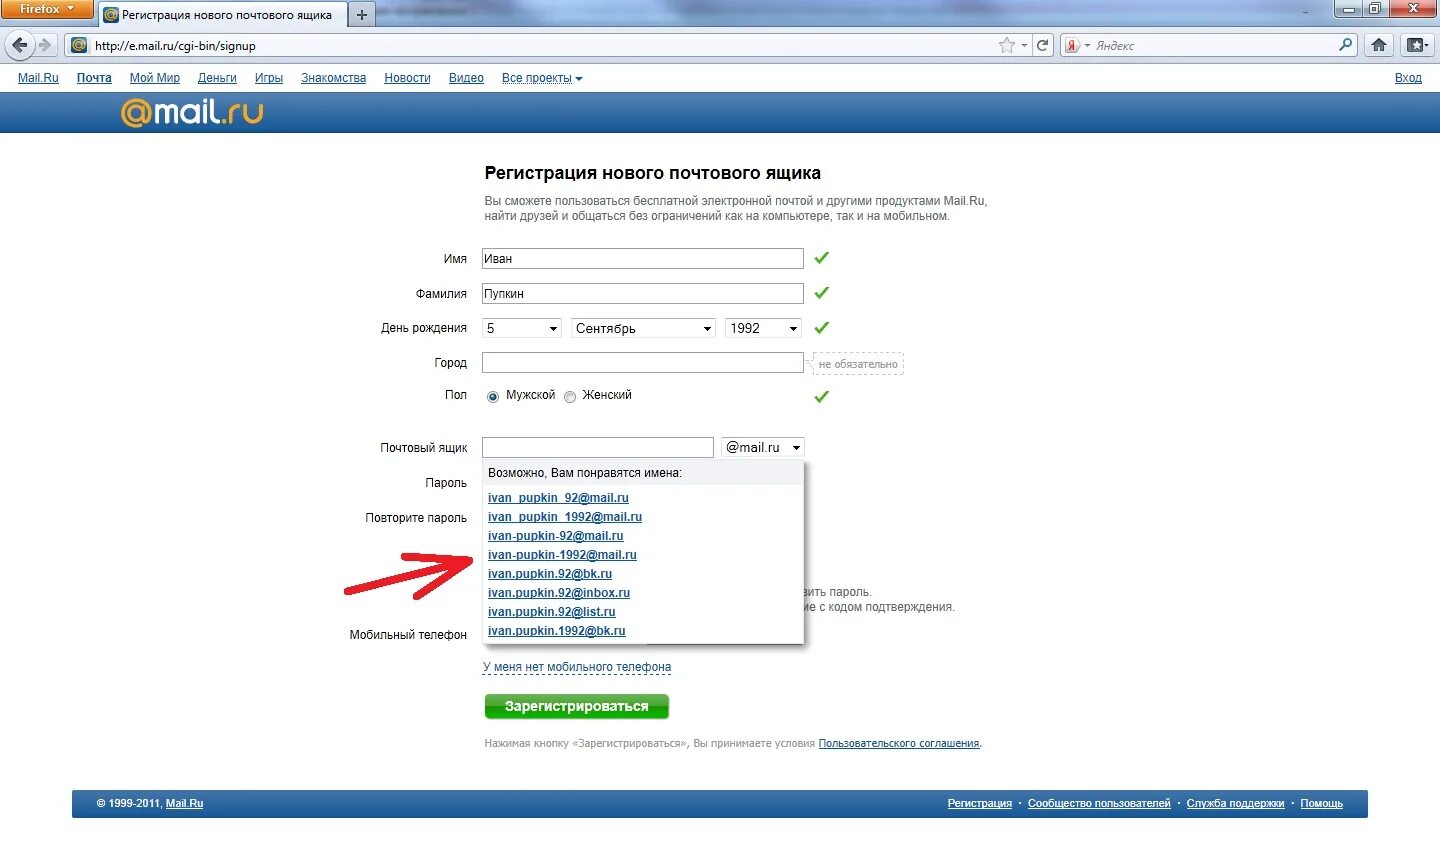Open the birth year dropdown 1992
Screen dimensions: 1440x860
[x=763, y=328]
